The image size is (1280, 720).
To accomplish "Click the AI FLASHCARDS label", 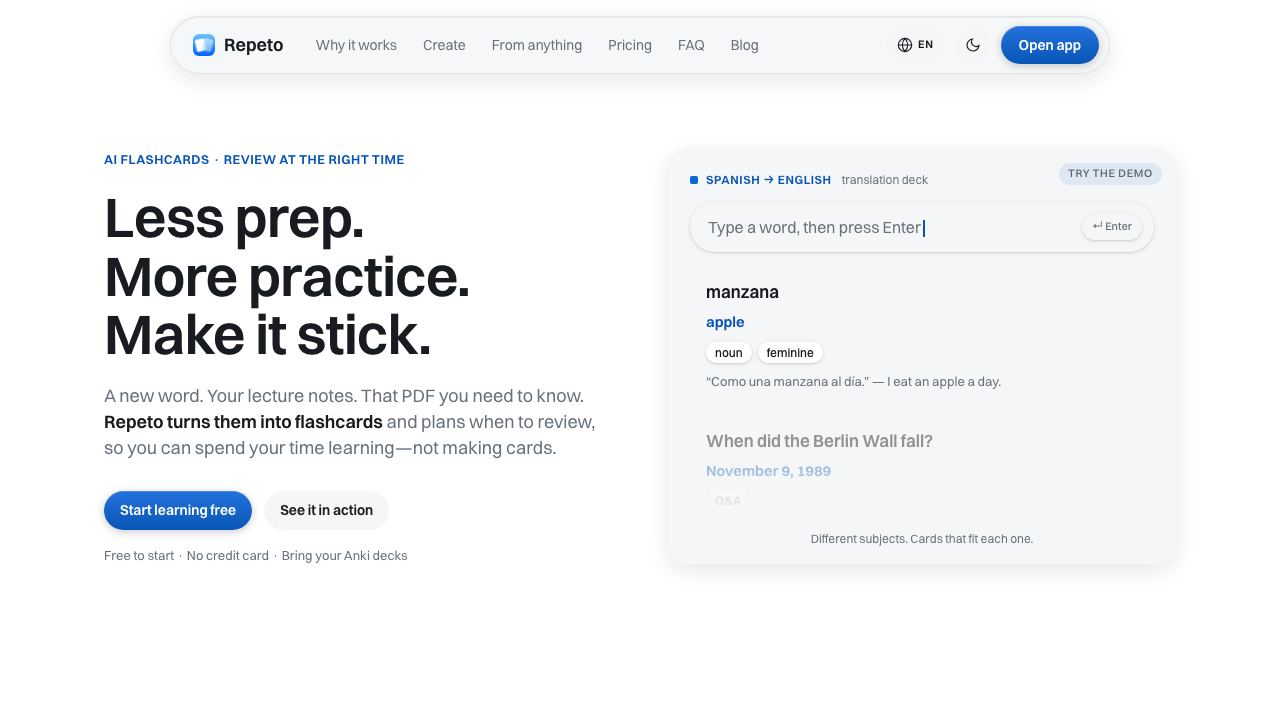I will (157, 160).
